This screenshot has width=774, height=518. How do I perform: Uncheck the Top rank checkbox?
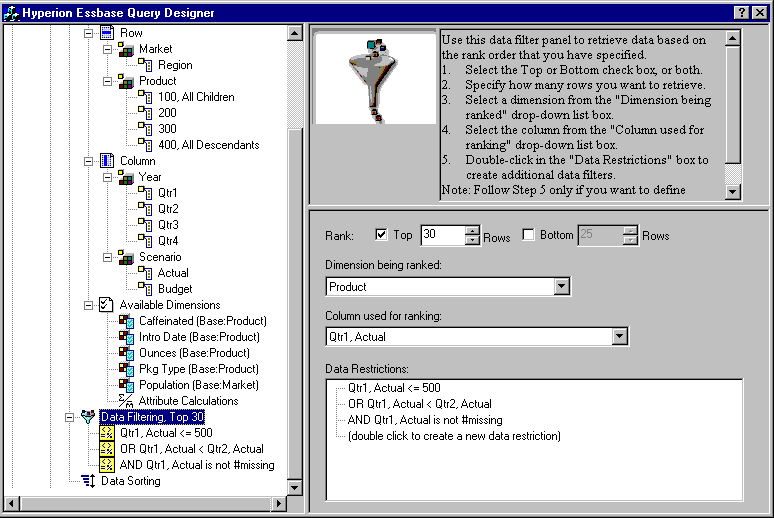pyautogui.click(x=381, y=235)
